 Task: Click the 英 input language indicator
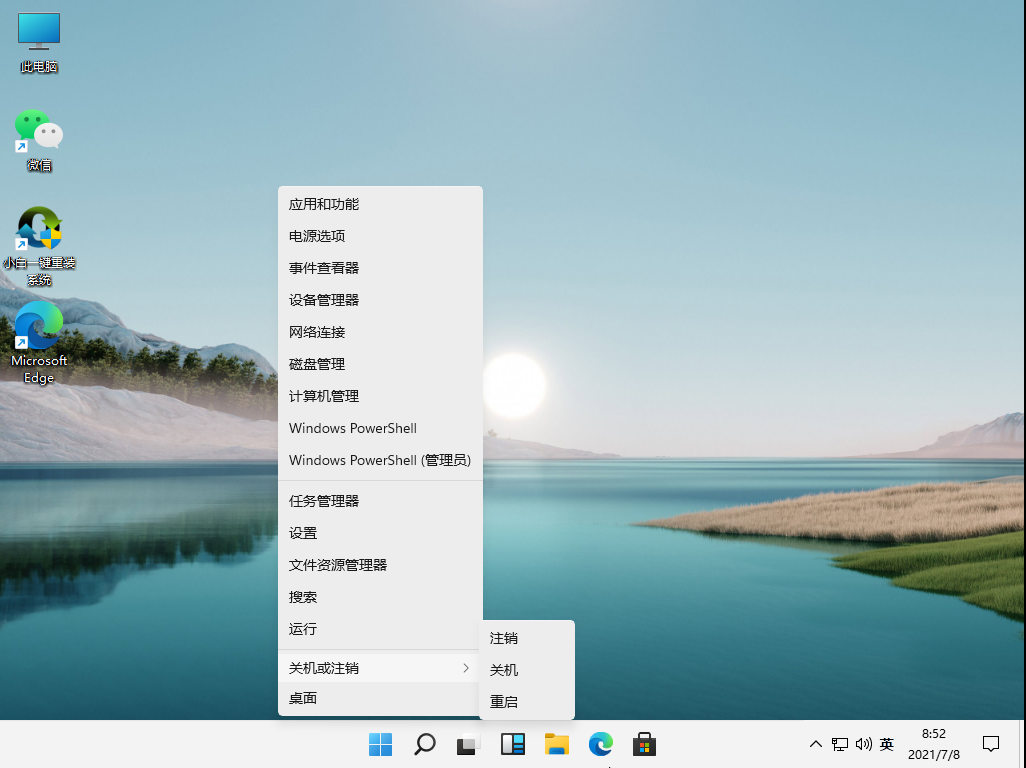(886, 744)
